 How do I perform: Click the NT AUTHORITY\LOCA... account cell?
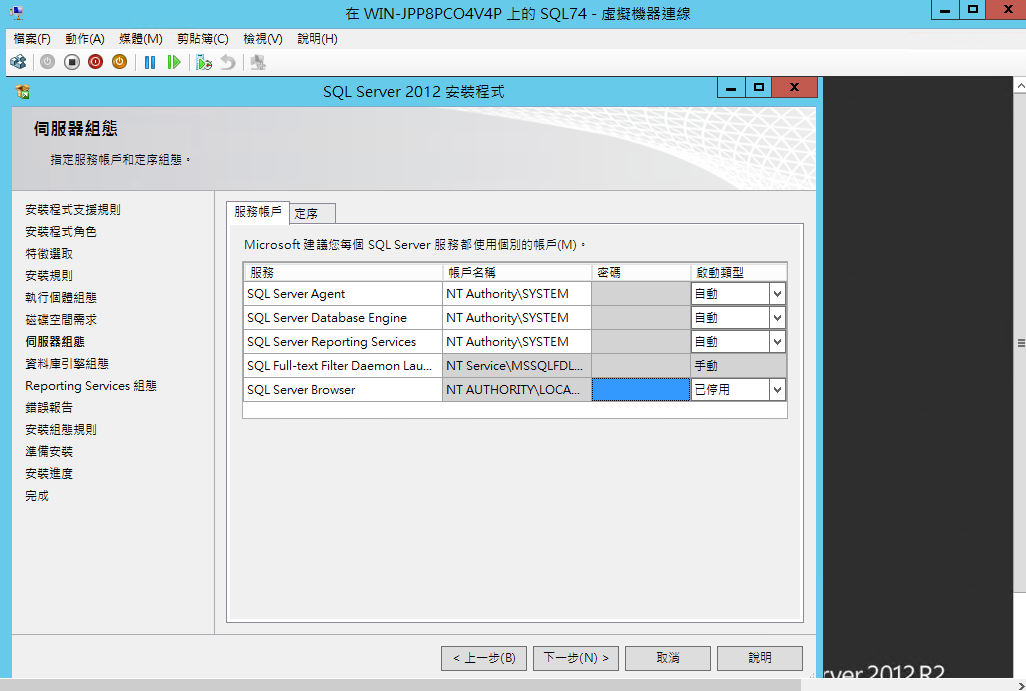pyautogui.click(x=517, y=390)
